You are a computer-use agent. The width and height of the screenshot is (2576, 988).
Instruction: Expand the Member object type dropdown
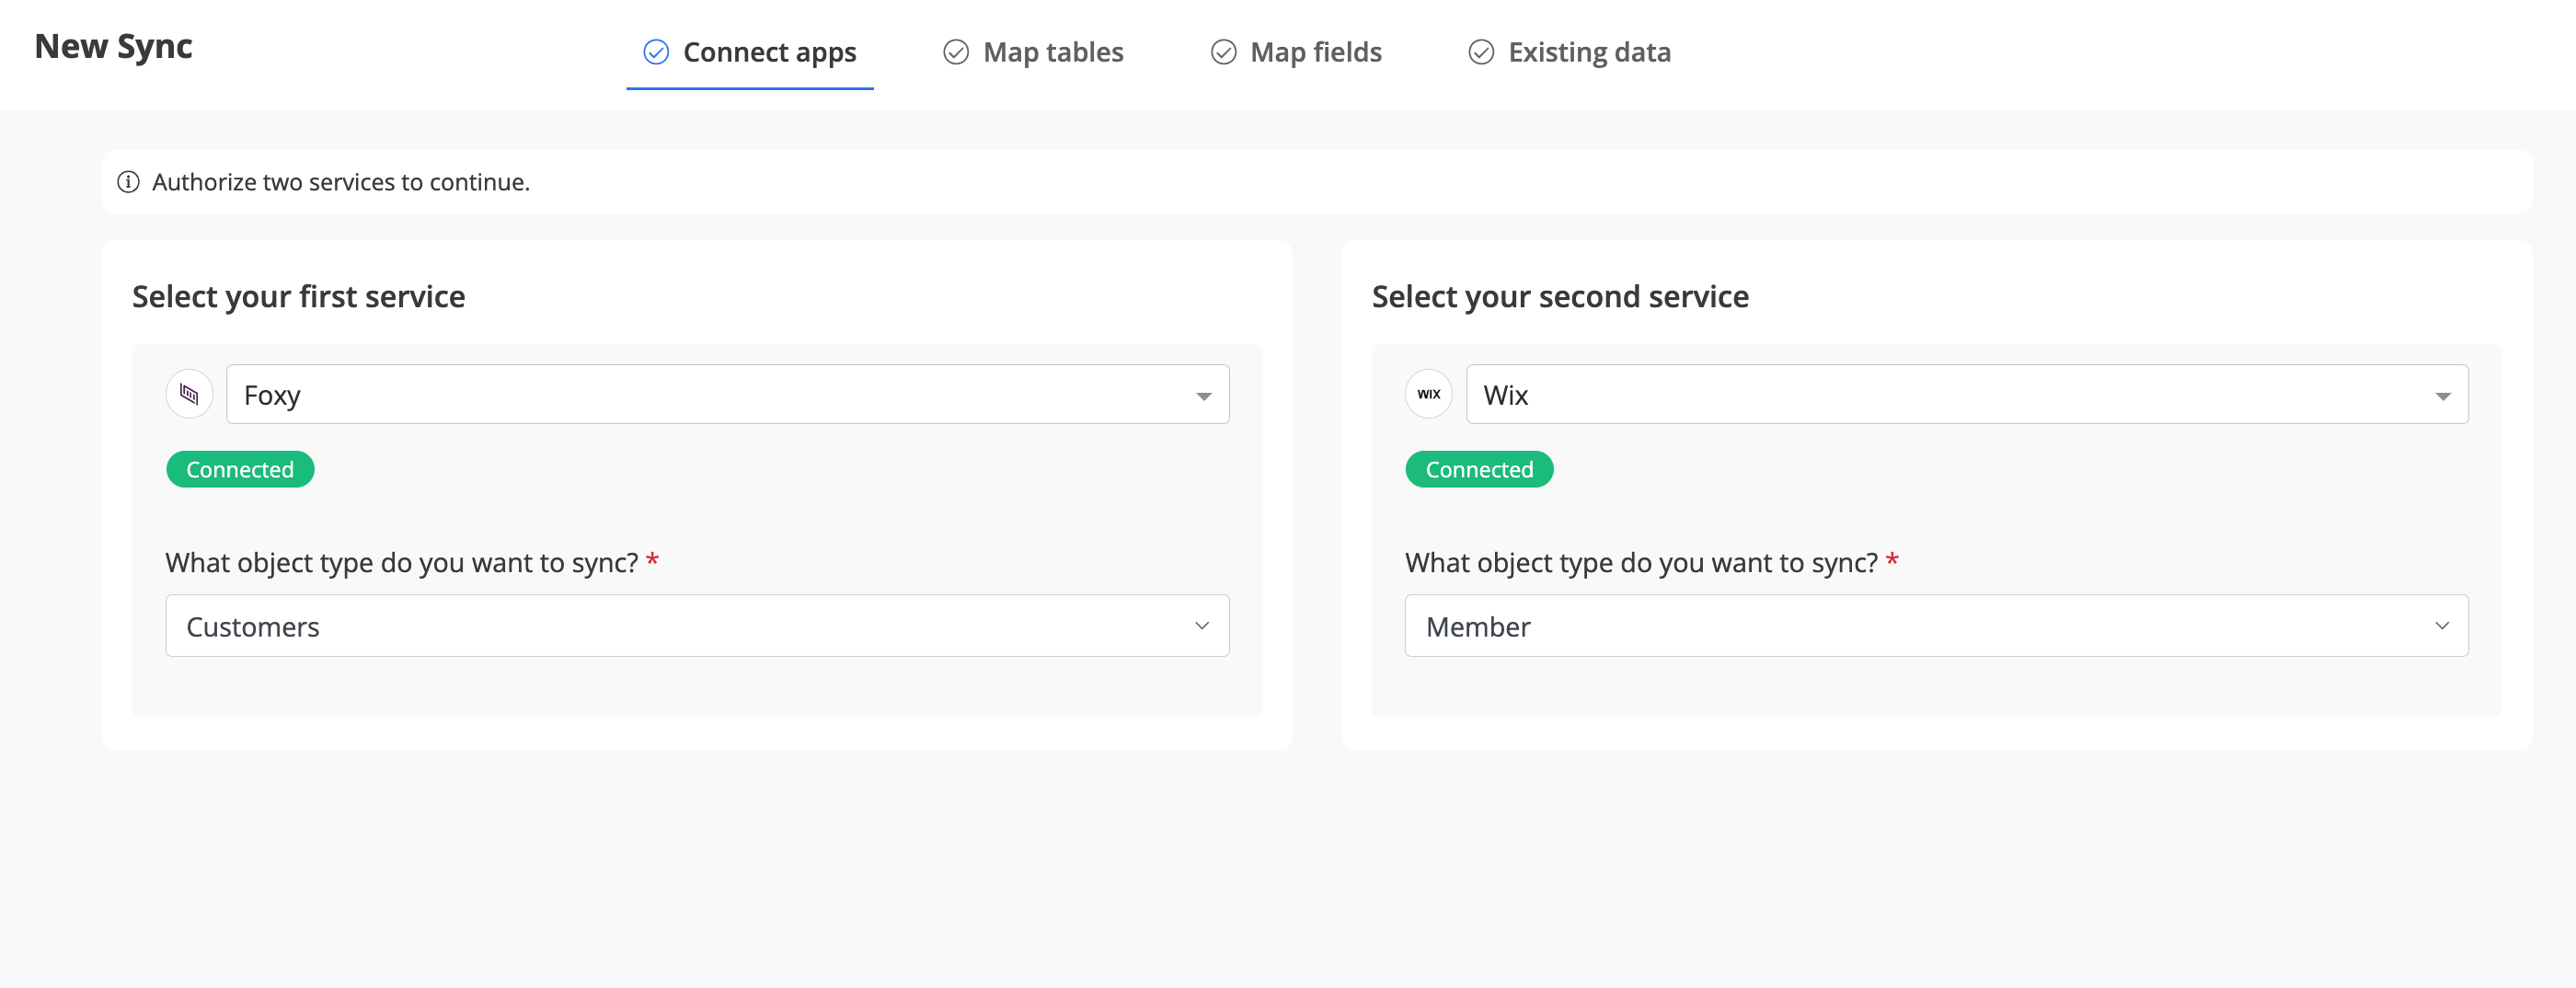1936,626
